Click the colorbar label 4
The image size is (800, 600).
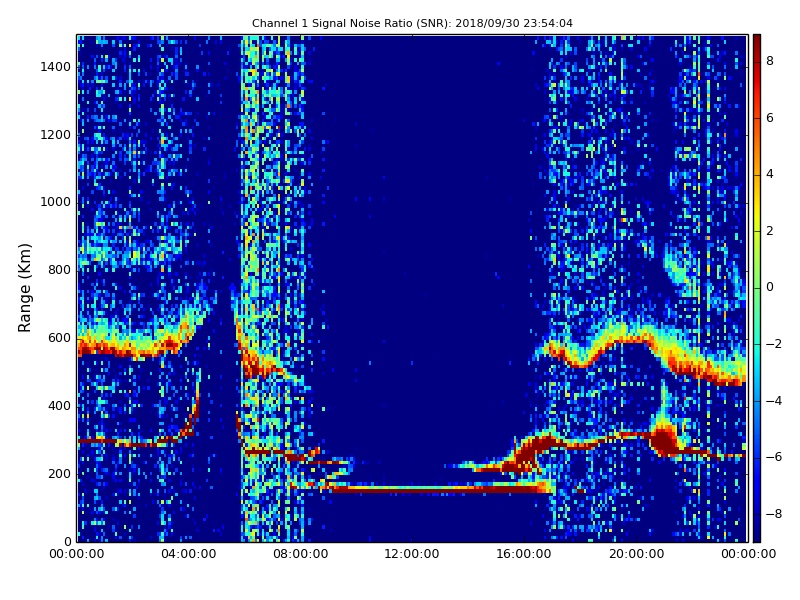(x=770, y=174)
